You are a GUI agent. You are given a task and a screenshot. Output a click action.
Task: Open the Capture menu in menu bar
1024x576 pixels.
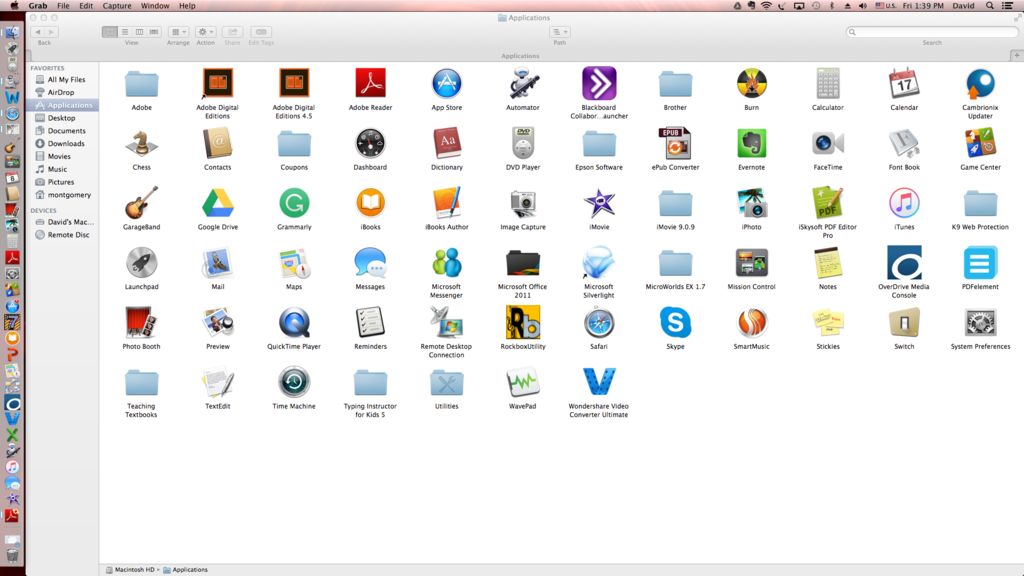117,6
